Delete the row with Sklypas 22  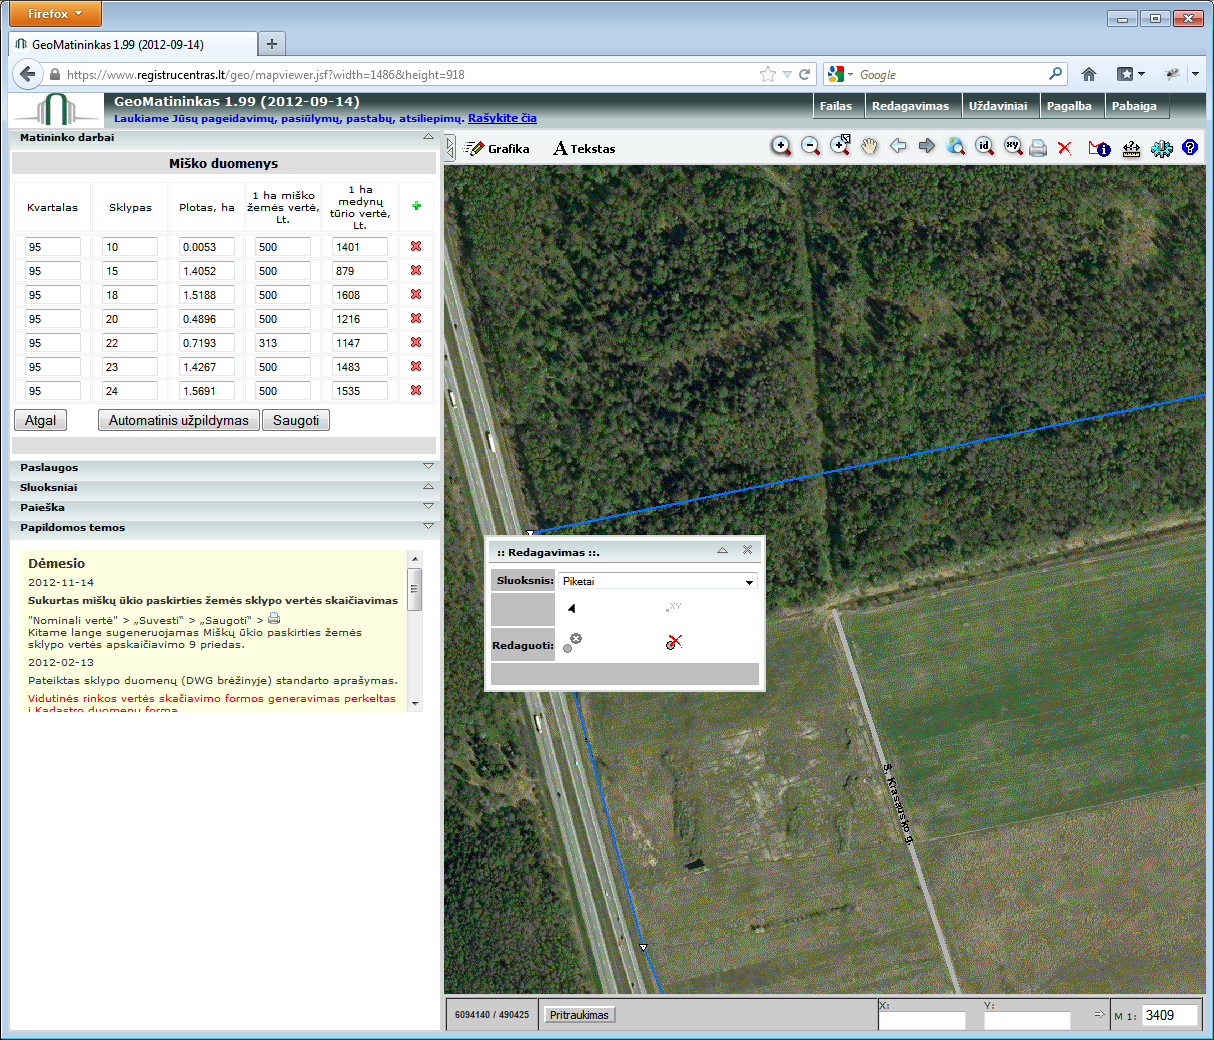(x=416, y=342)
